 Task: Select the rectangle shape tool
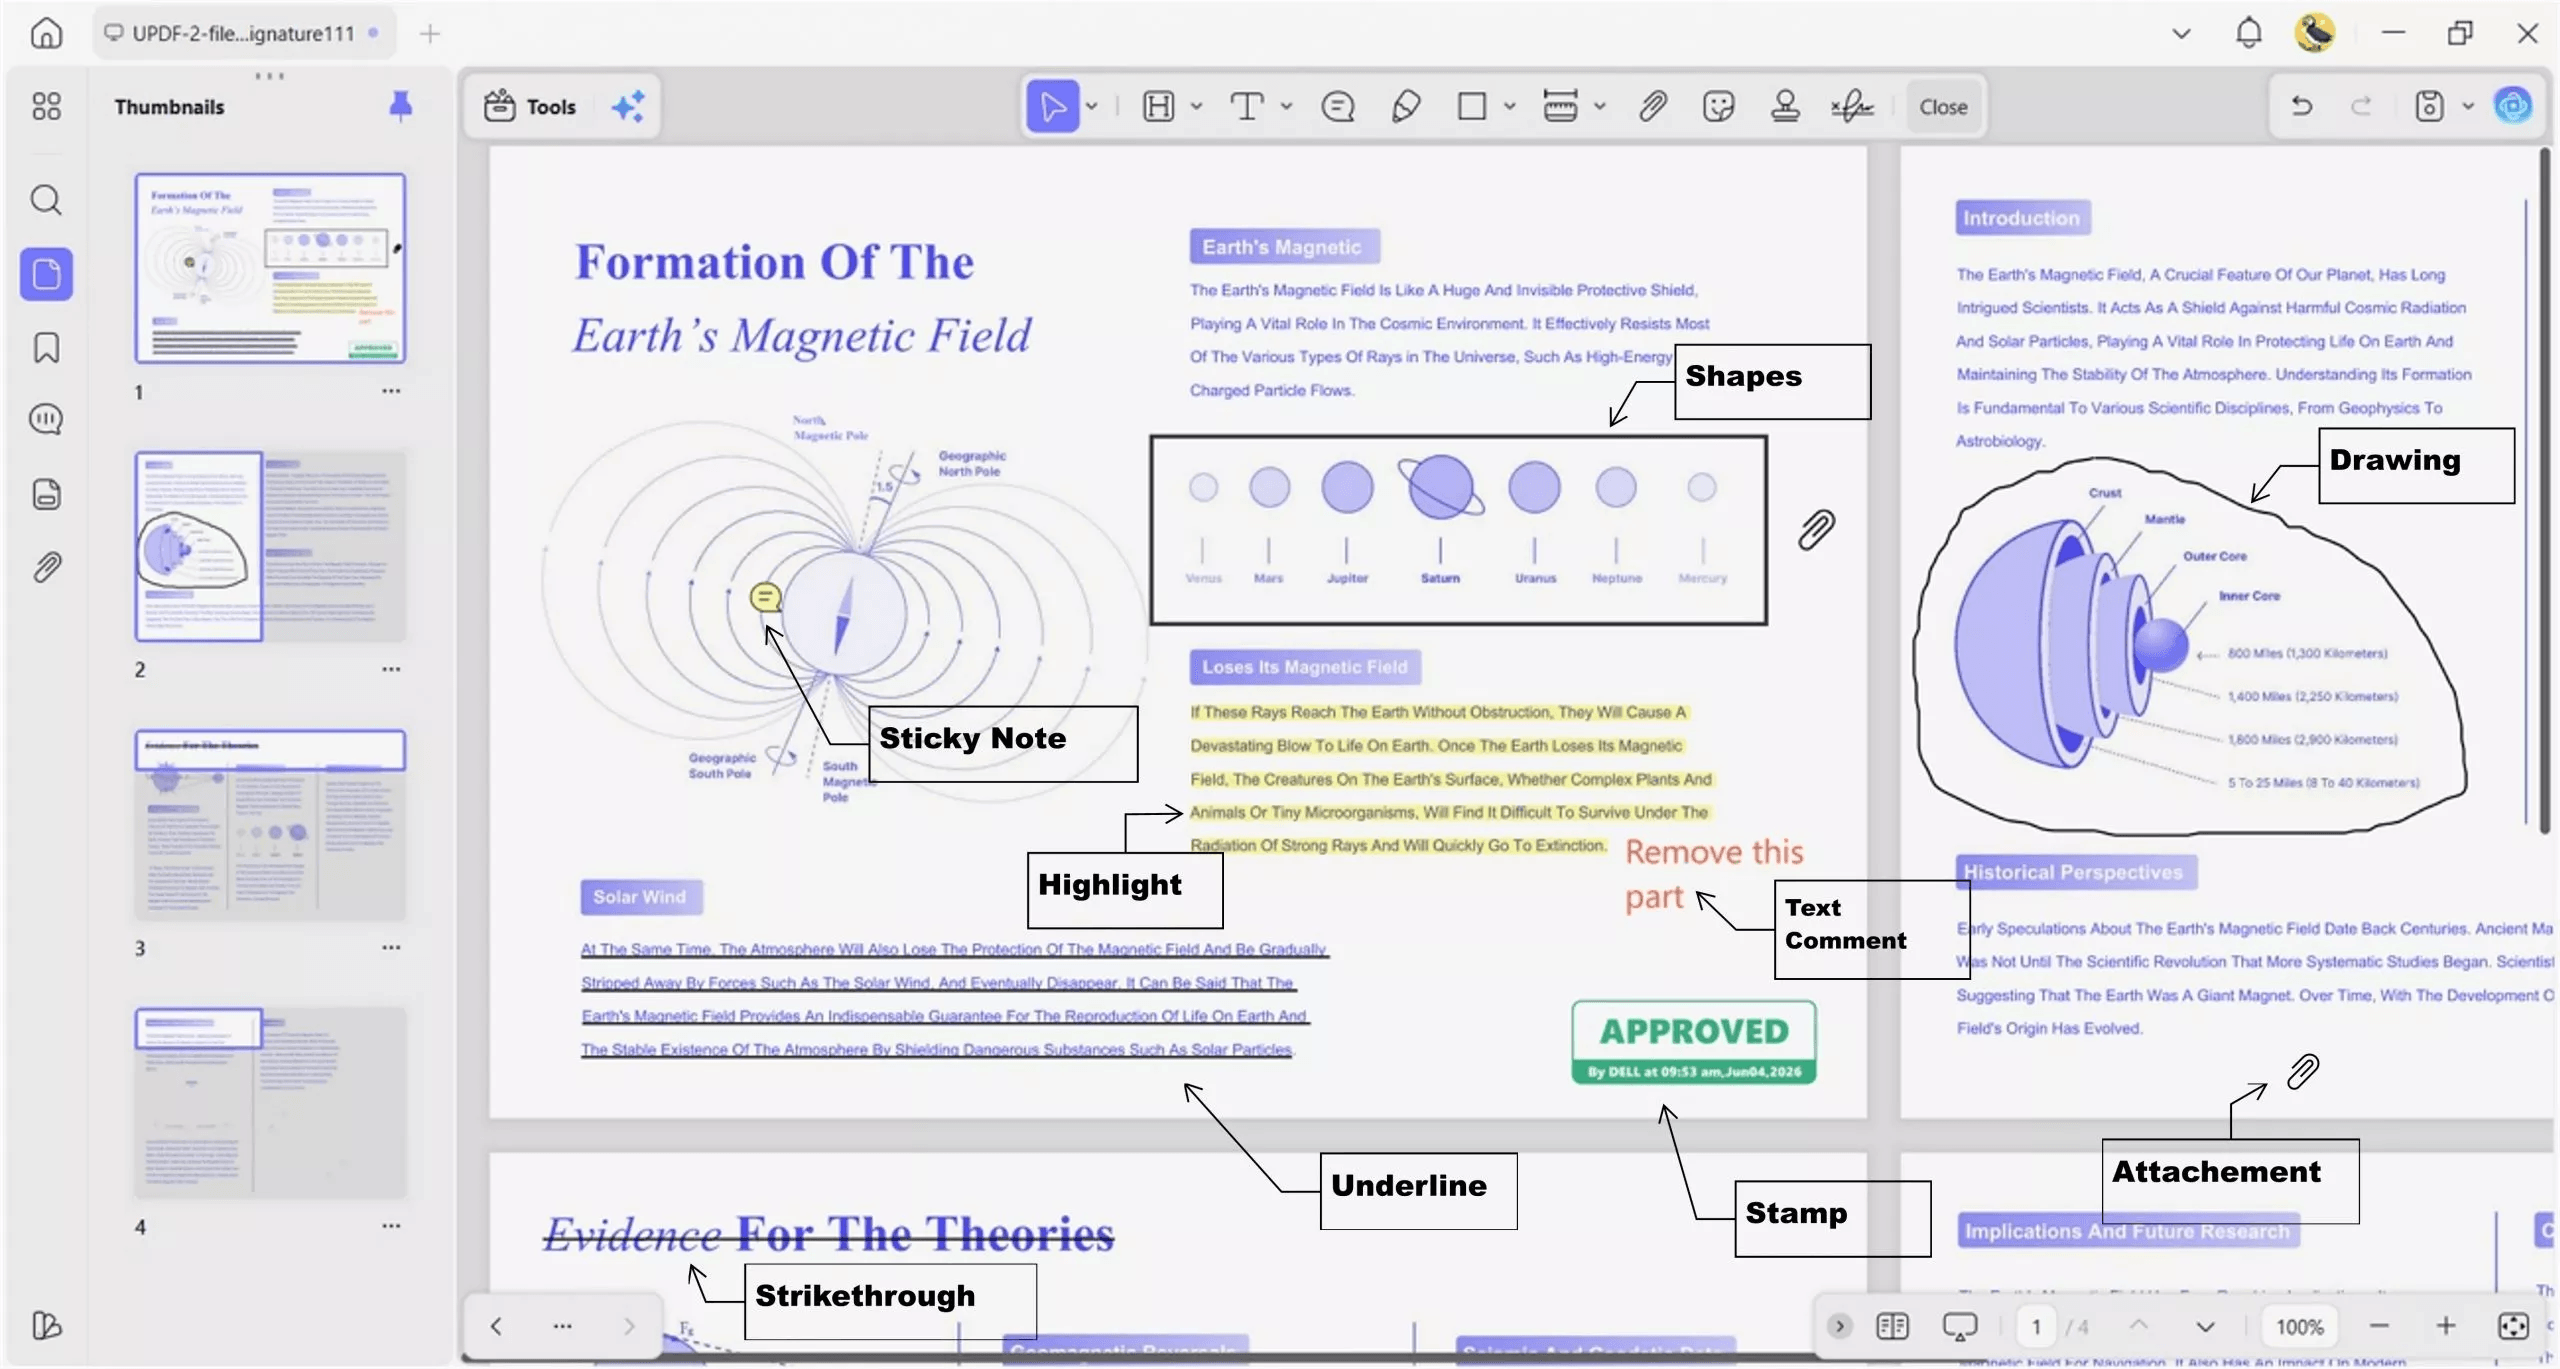(1471, 106)
